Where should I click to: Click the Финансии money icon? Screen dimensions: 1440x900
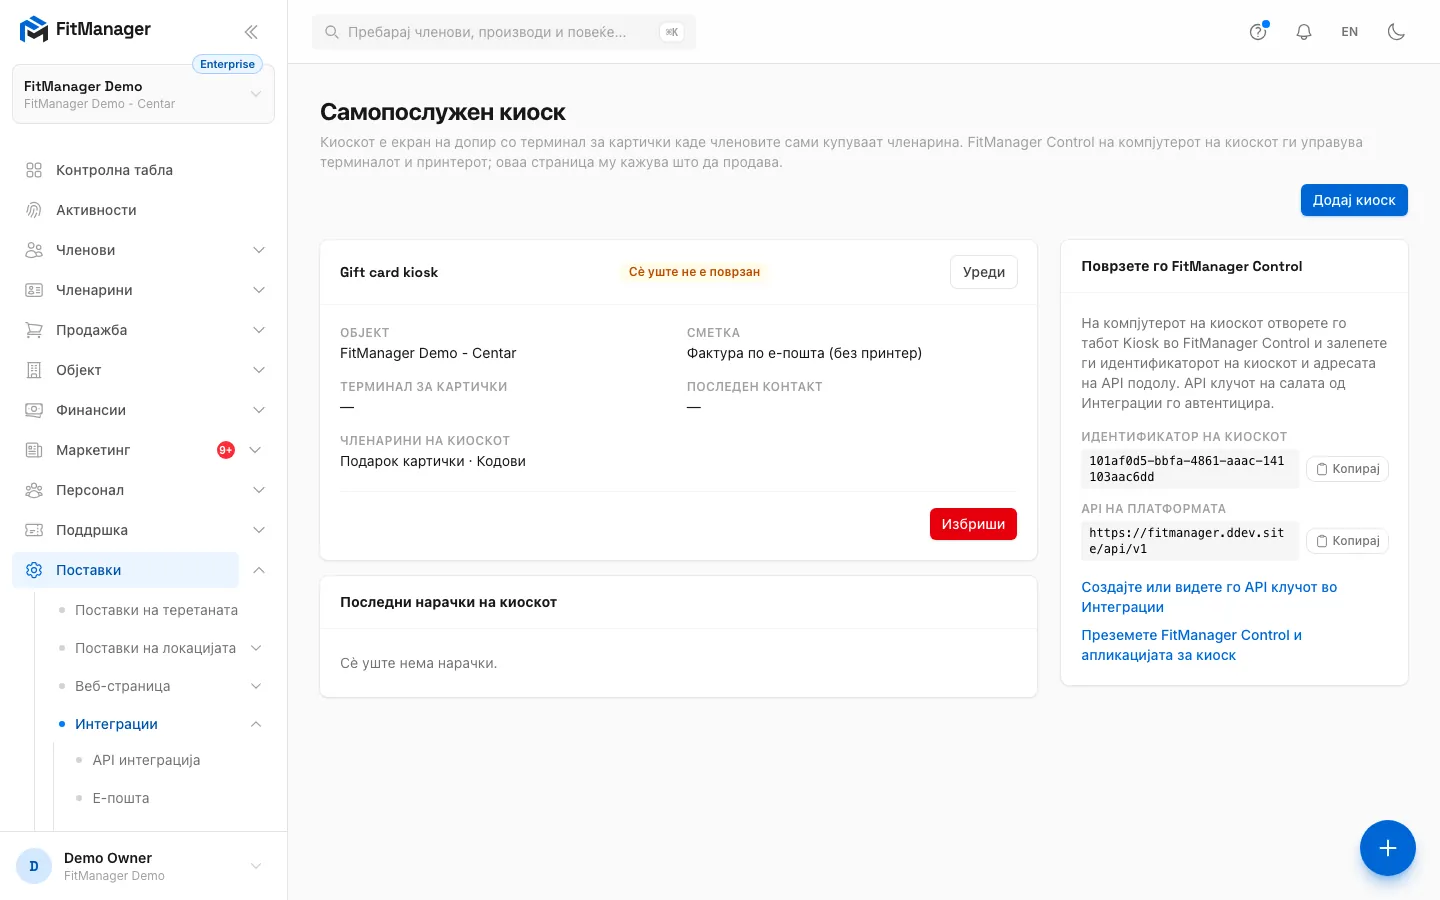click(x=34, y=410)
